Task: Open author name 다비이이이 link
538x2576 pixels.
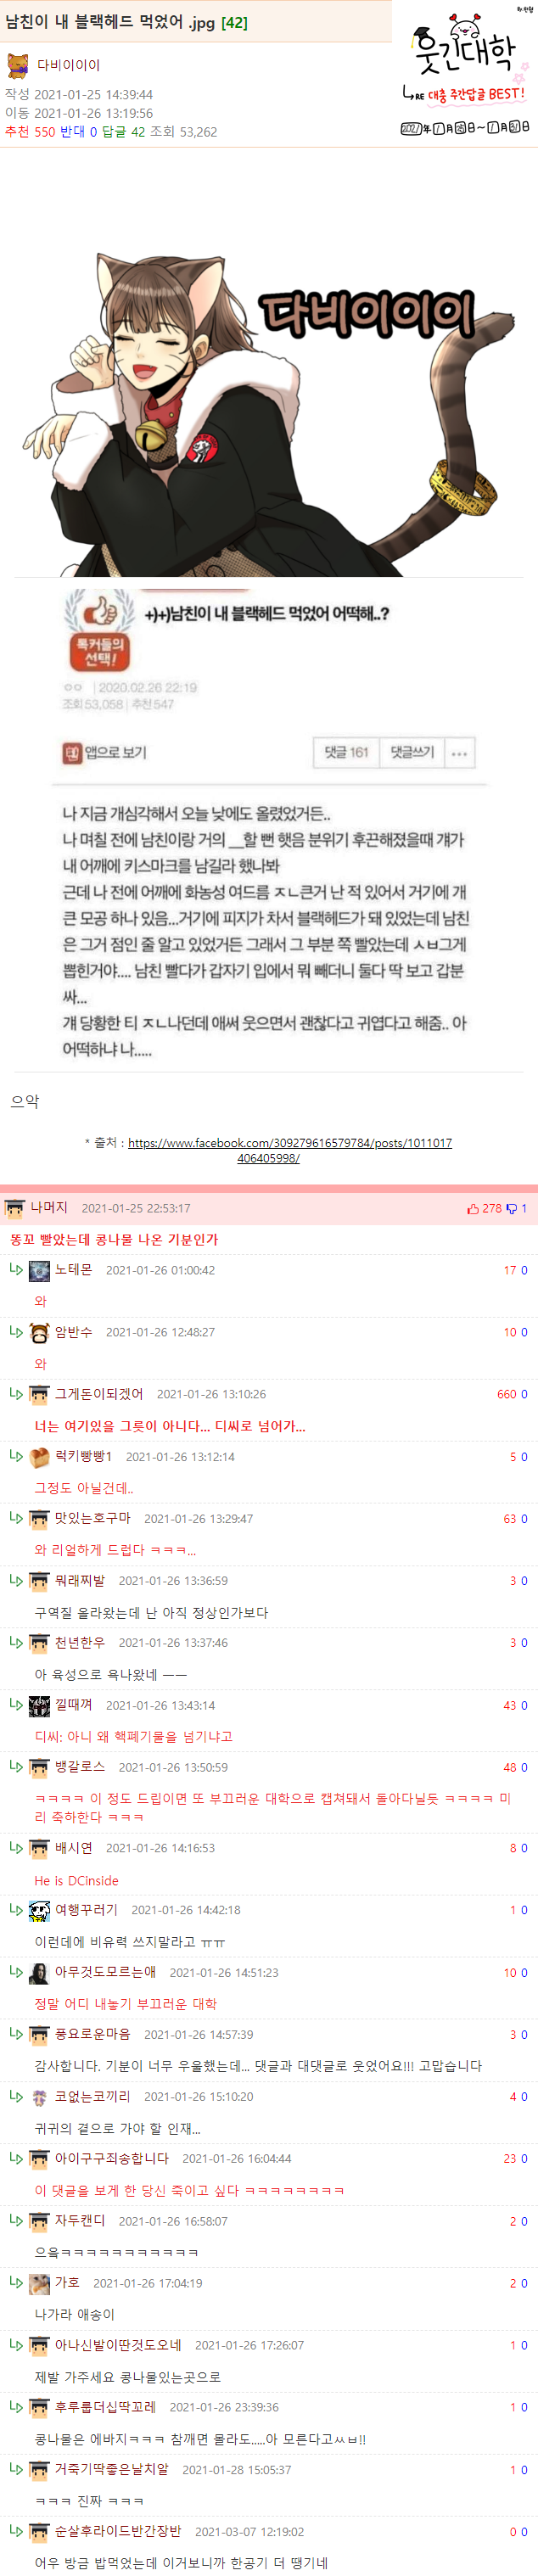Action: [x=68, y=65]
